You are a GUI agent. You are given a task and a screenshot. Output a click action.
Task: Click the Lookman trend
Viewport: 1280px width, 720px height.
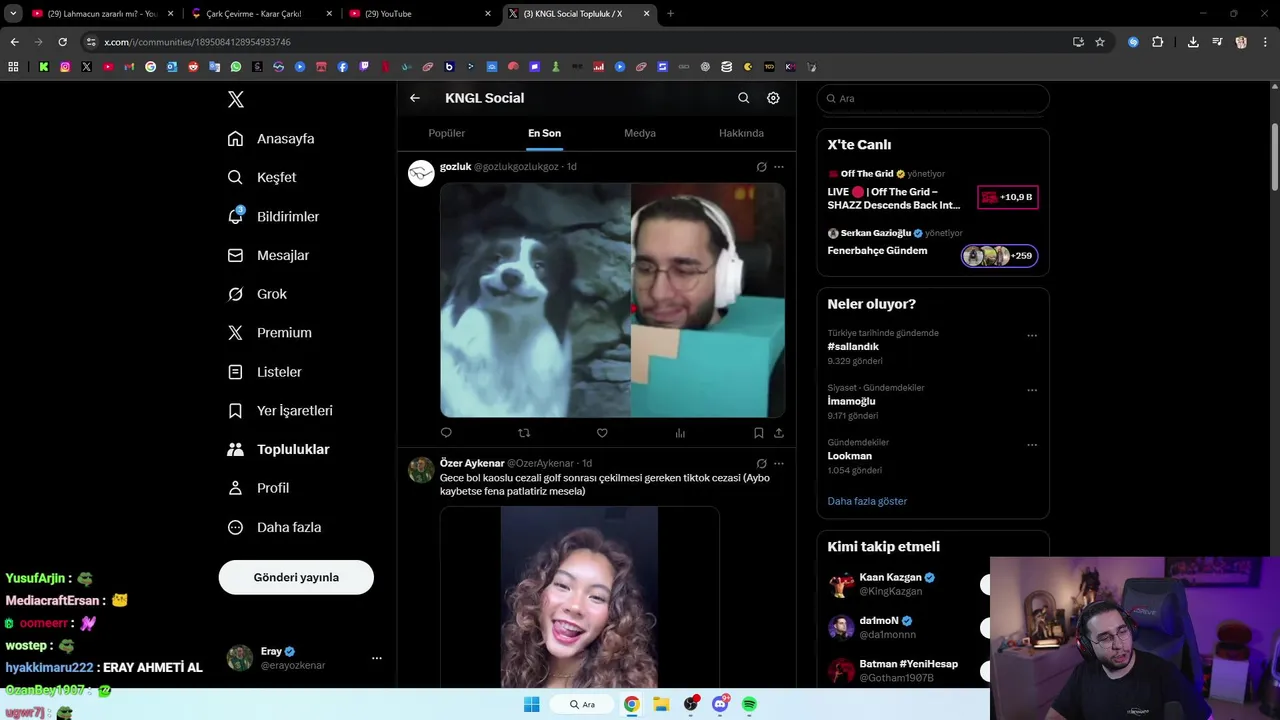coord(849,456)
